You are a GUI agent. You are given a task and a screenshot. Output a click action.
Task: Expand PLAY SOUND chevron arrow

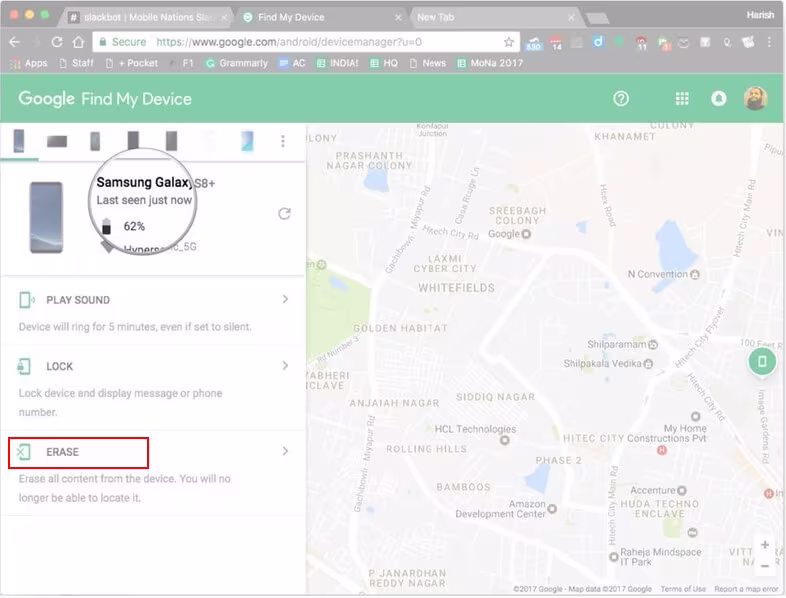(285, 299)
